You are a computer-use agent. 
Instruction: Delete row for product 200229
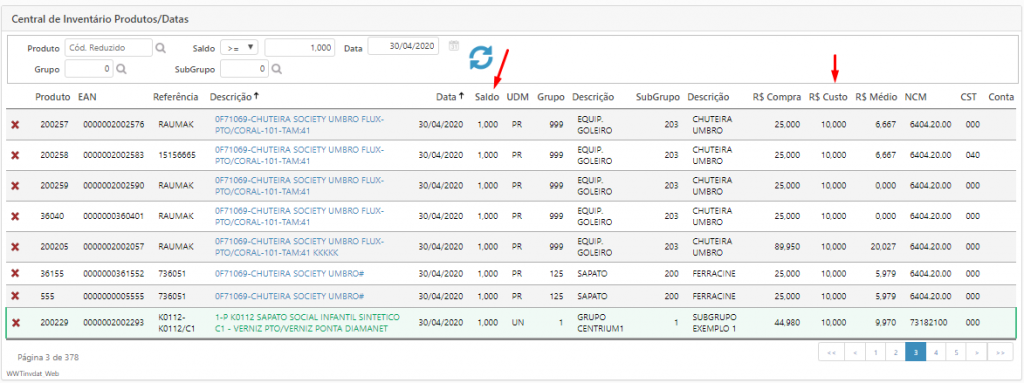click(x=15, y=323)
